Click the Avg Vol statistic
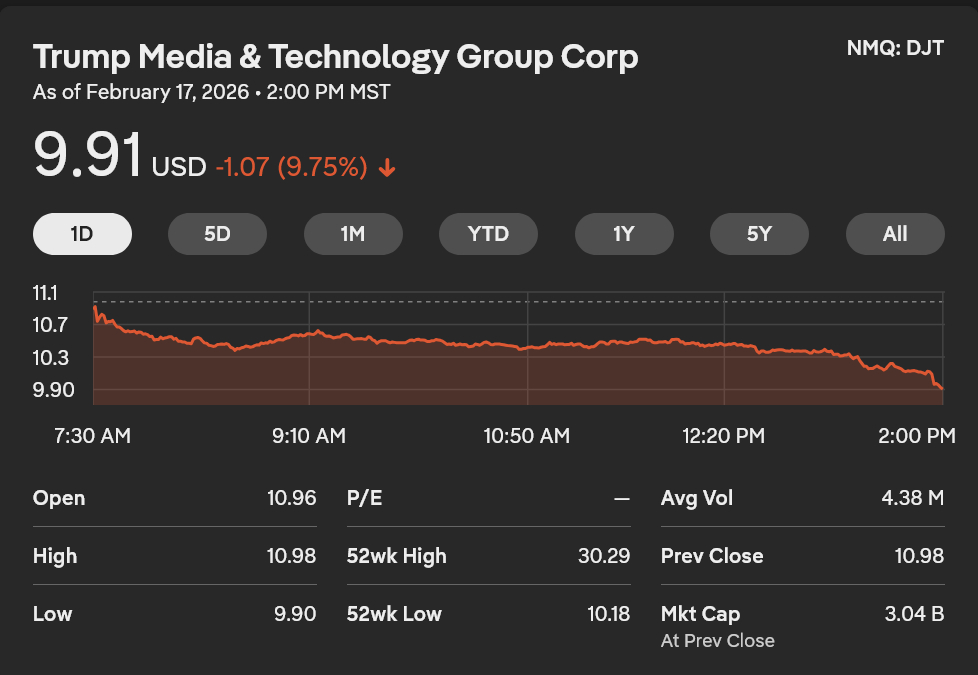978x675 pixels. pos(802,498)
